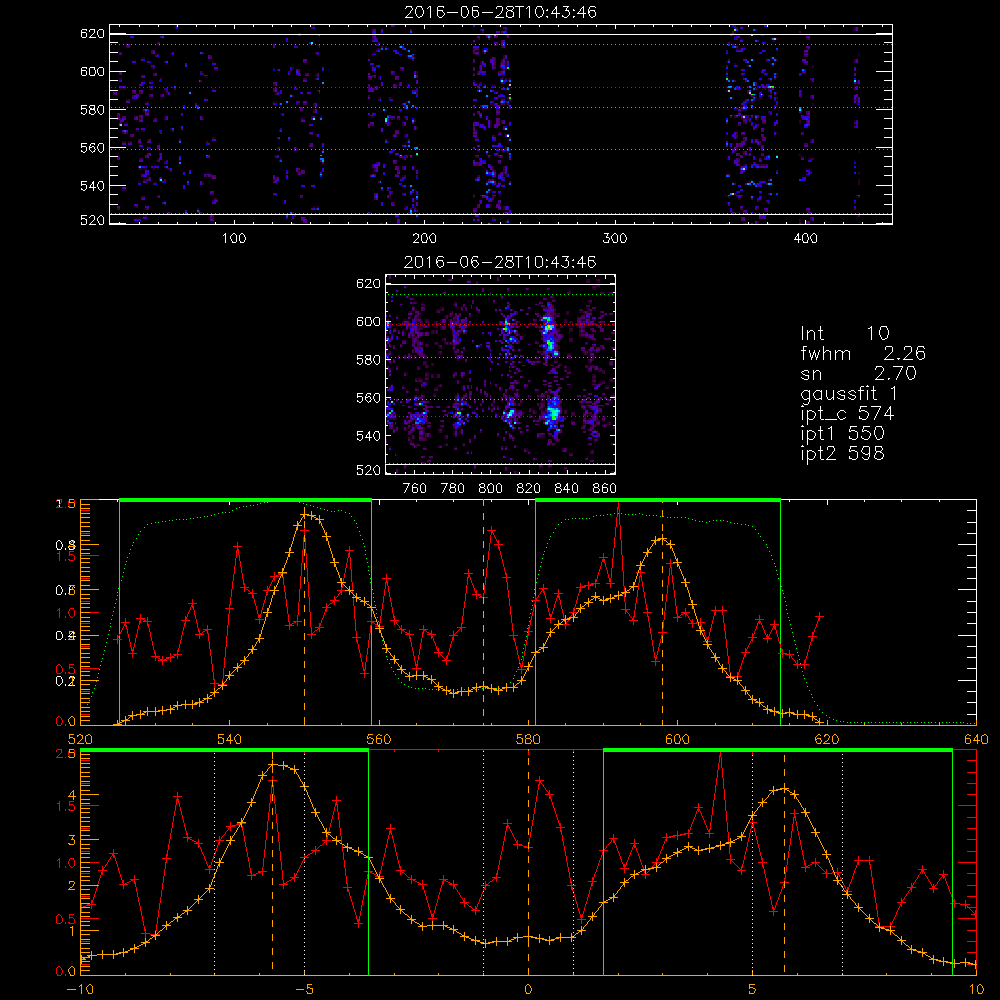Click the middle image title 2016-06-28T10:43:46
Image resolution: width=1000 pixels, height=1000 pixels.
coord(501,262)
